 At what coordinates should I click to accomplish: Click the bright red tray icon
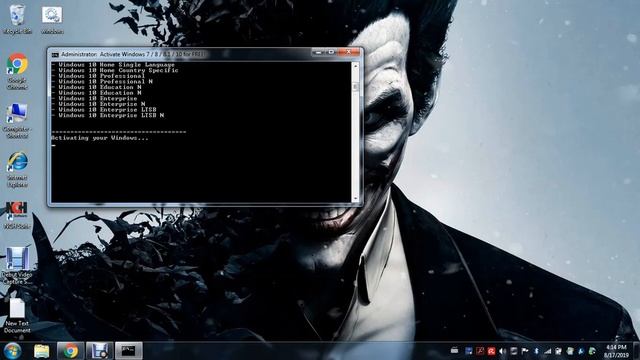[491, 351]
